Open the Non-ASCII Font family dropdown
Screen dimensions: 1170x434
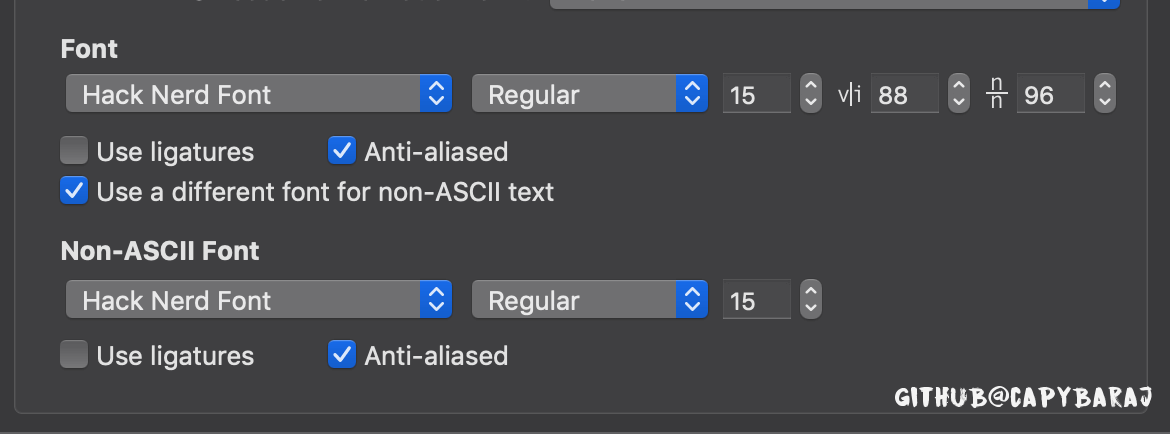click(258, 300)
